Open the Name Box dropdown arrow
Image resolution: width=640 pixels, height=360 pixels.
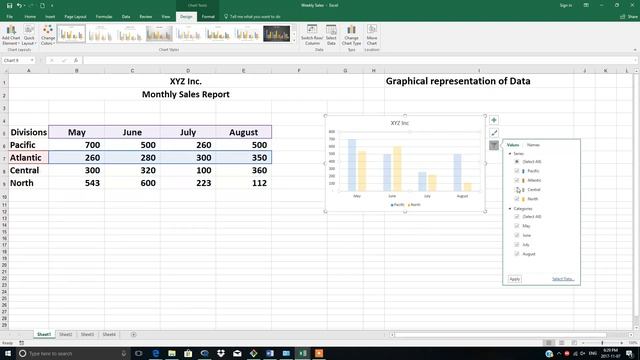(32, 60)
